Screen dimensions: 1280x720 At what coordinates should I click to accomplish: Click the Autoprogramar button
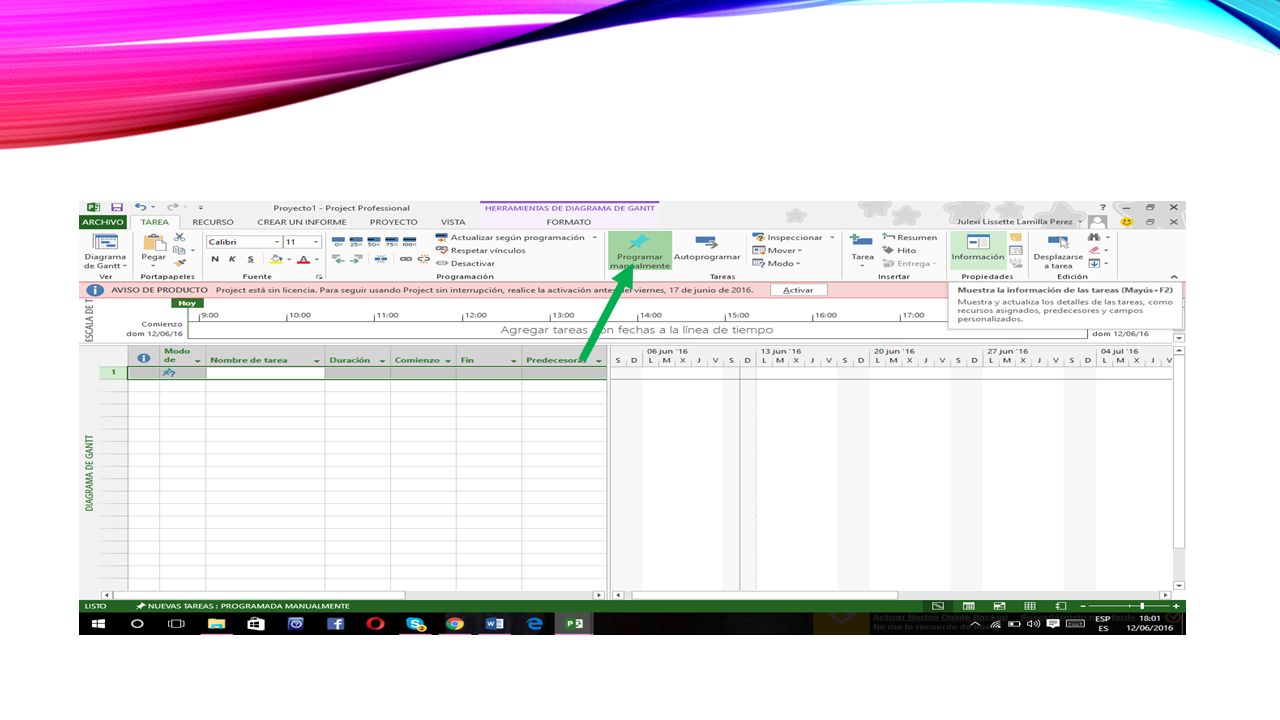coord(707,250)
